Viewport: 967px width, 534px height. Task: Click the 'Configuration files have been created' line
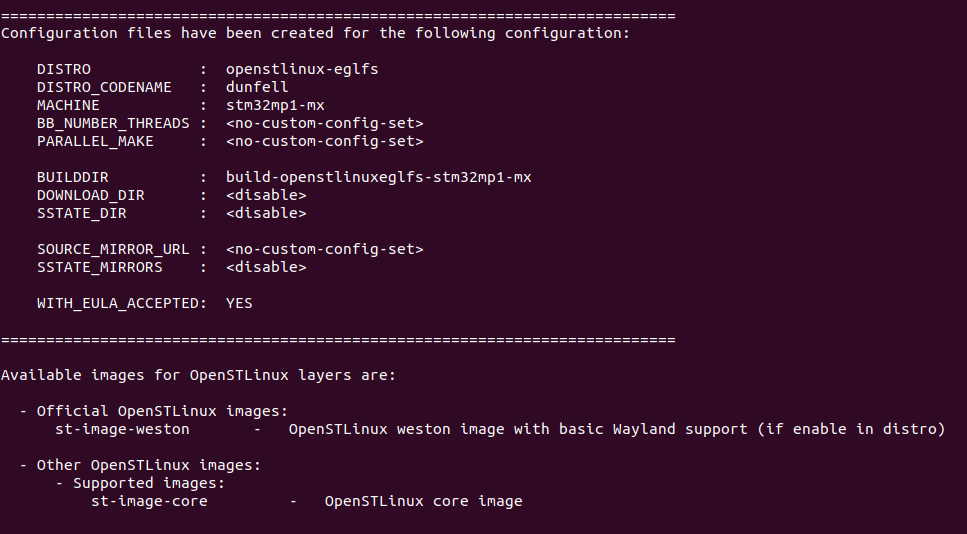[315, 34]
